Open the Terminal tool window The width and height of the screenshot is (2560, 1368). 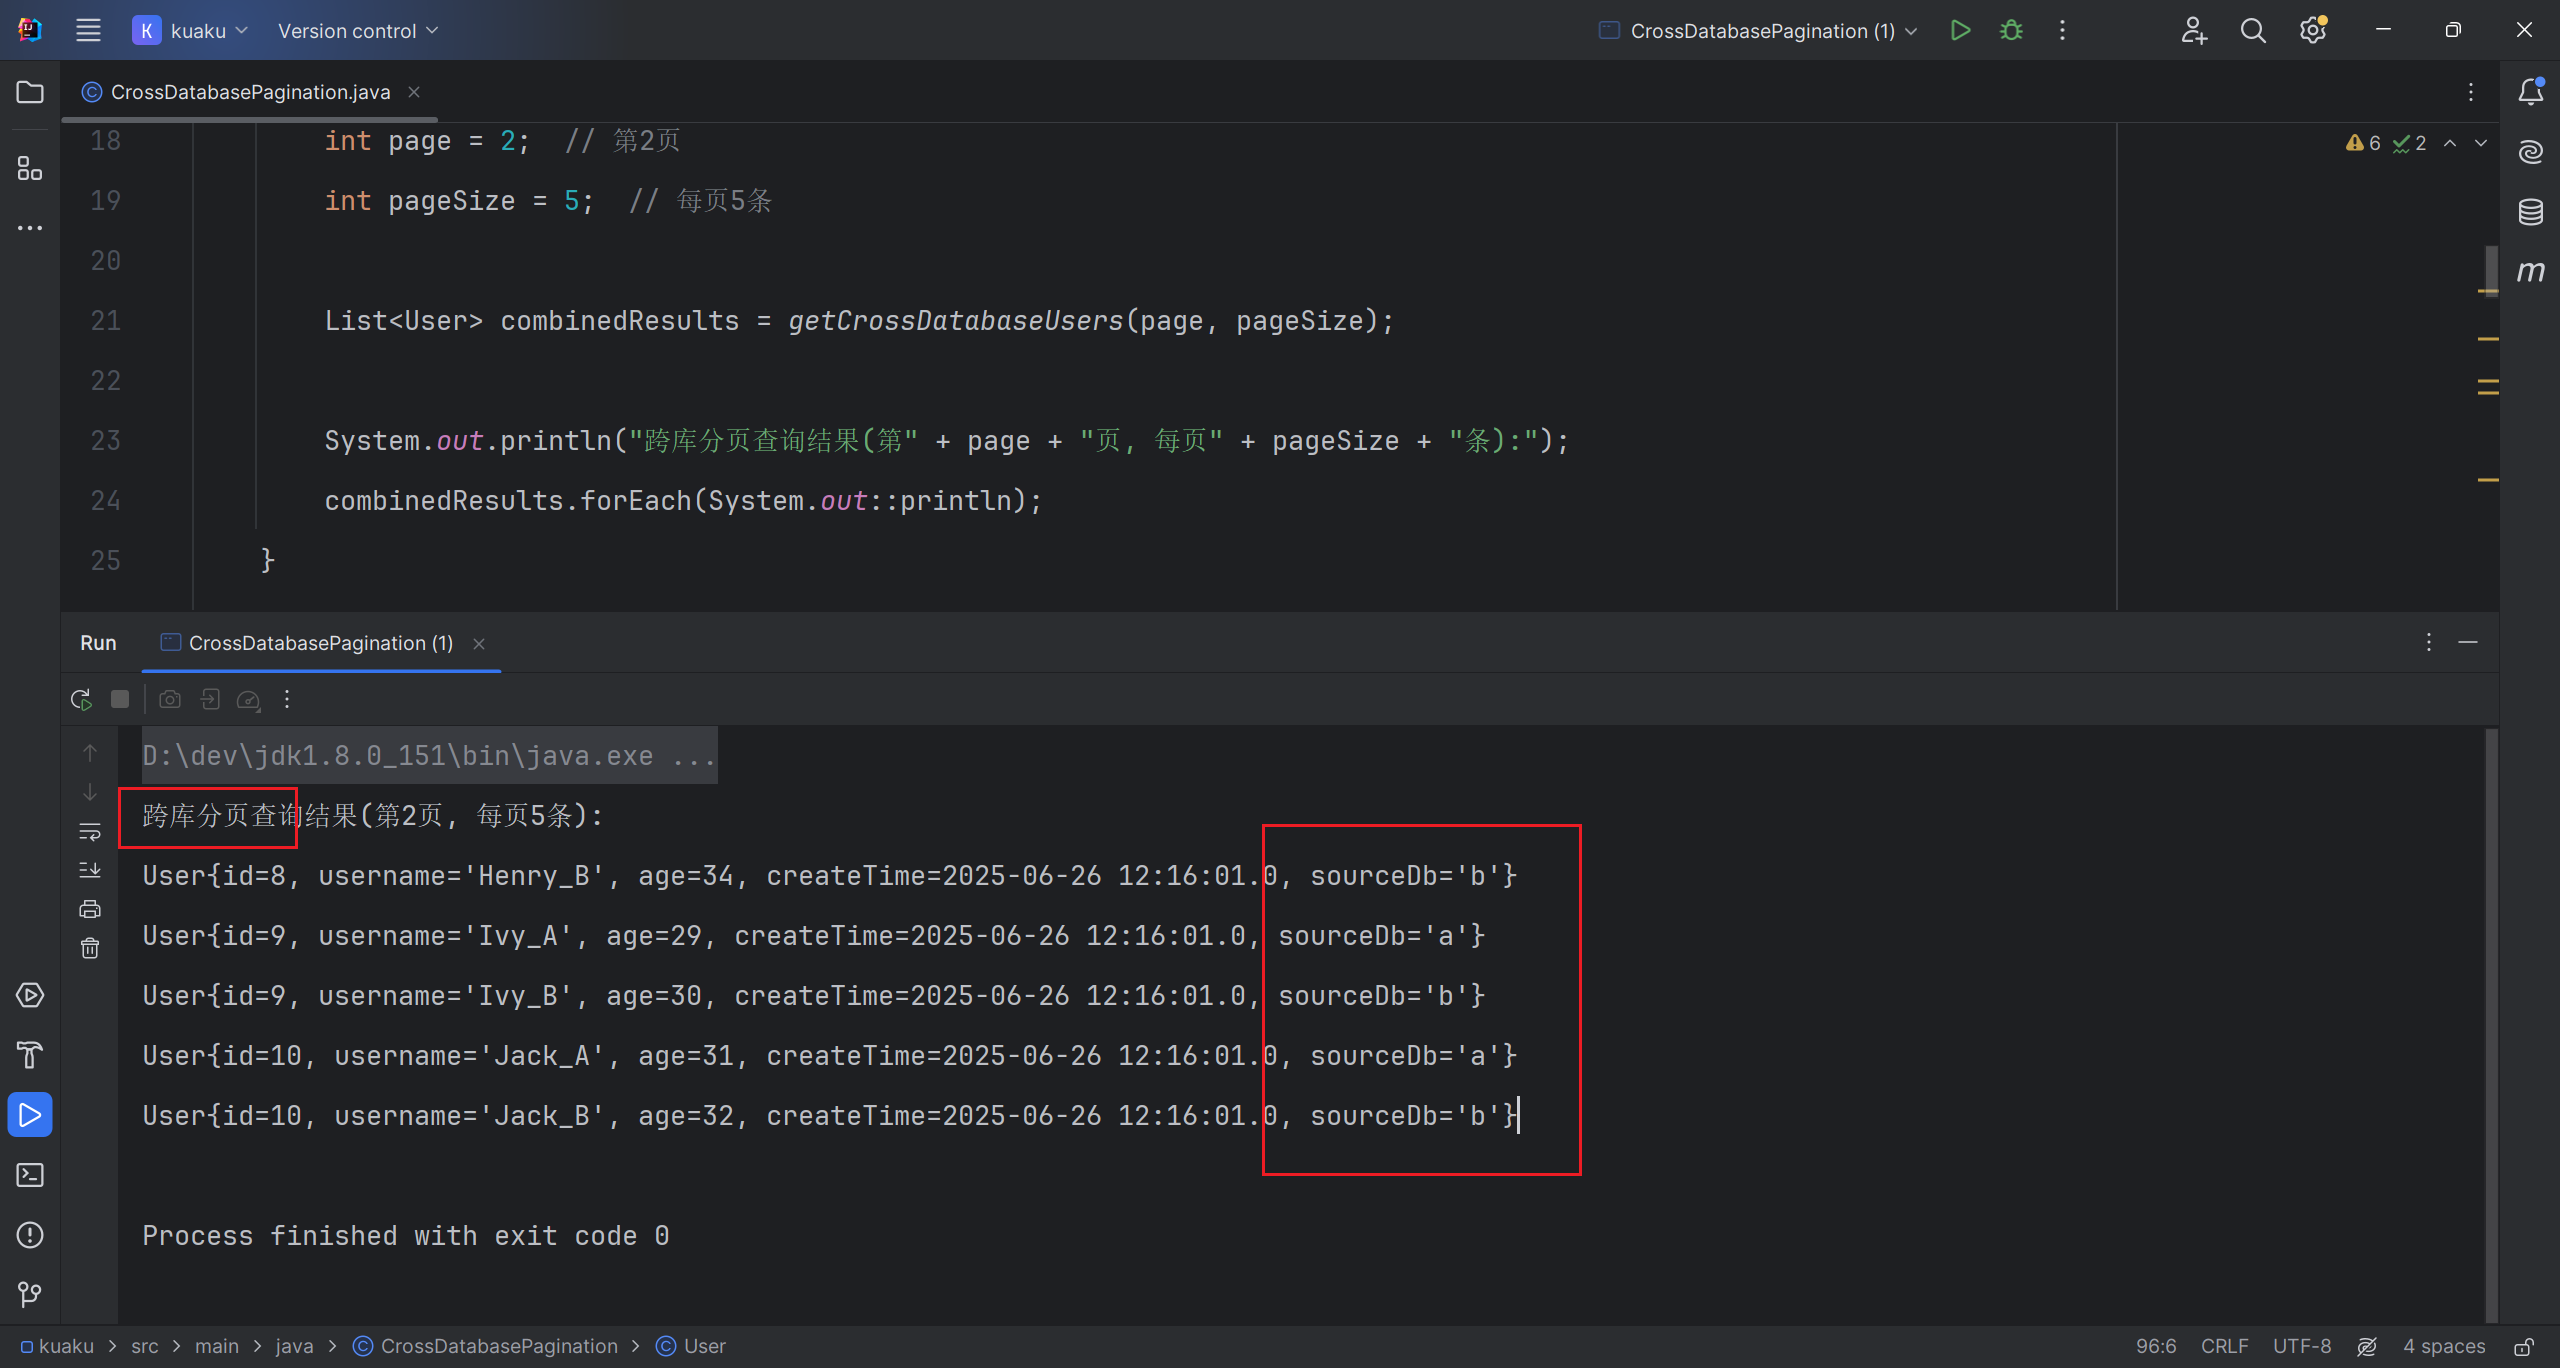30,1175
